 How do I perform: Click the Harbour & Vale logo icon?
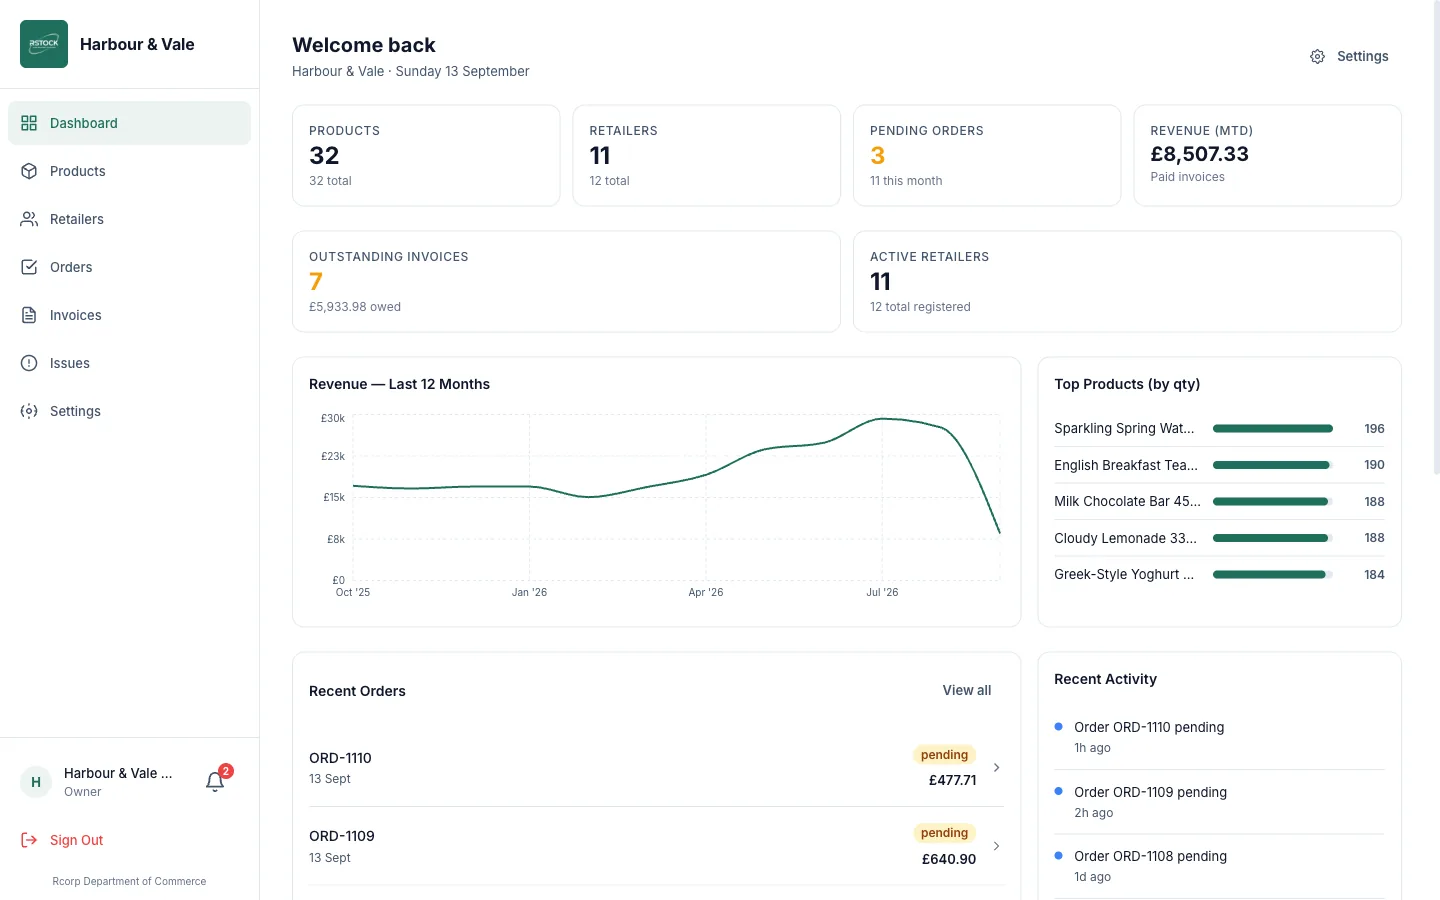tap(44, 44)
